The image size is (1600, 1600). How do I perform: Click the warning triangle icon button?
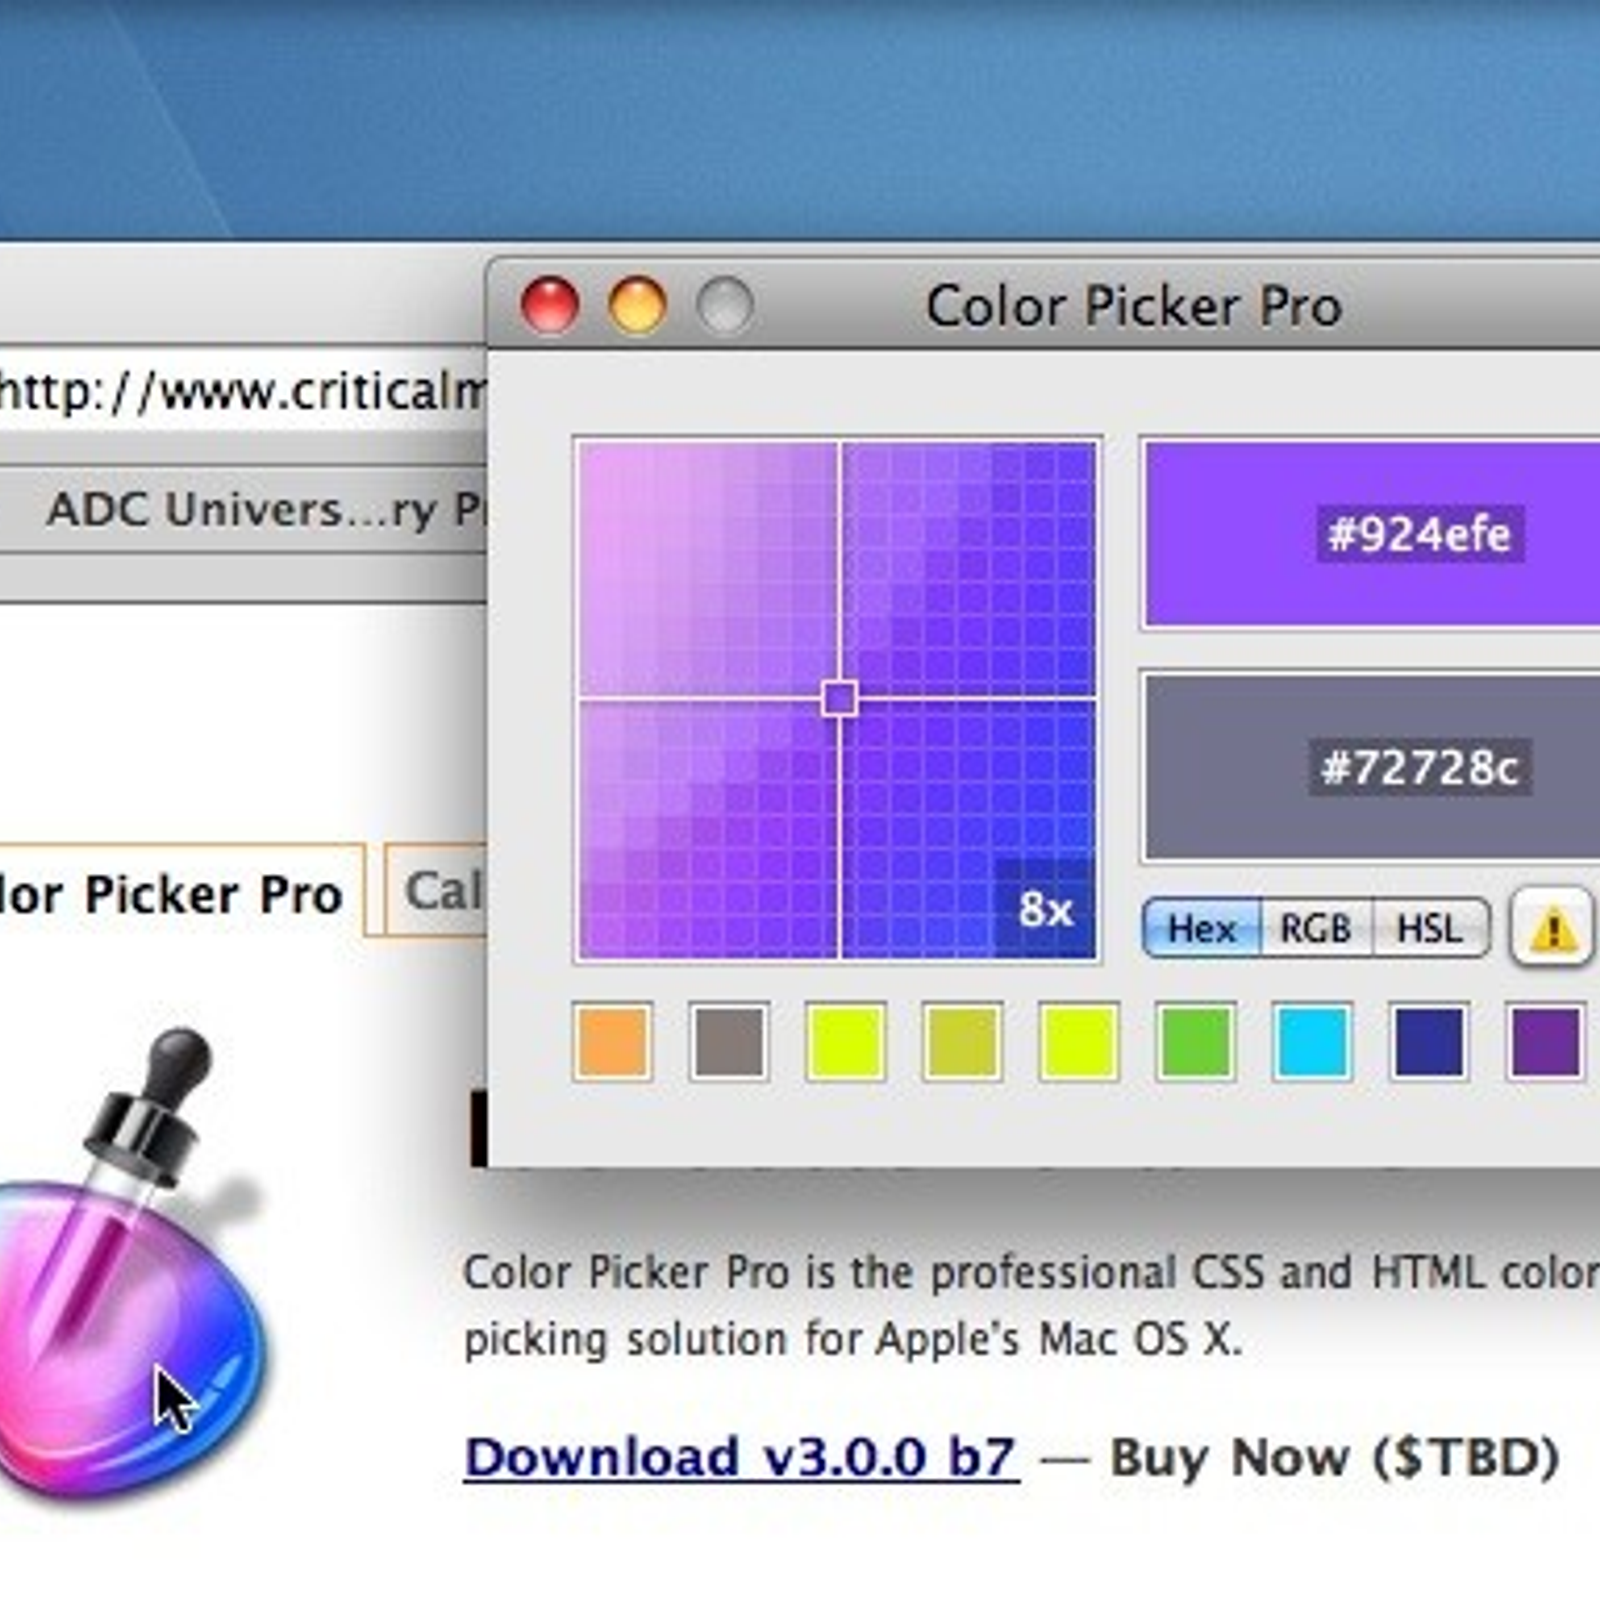(1551, 927)
